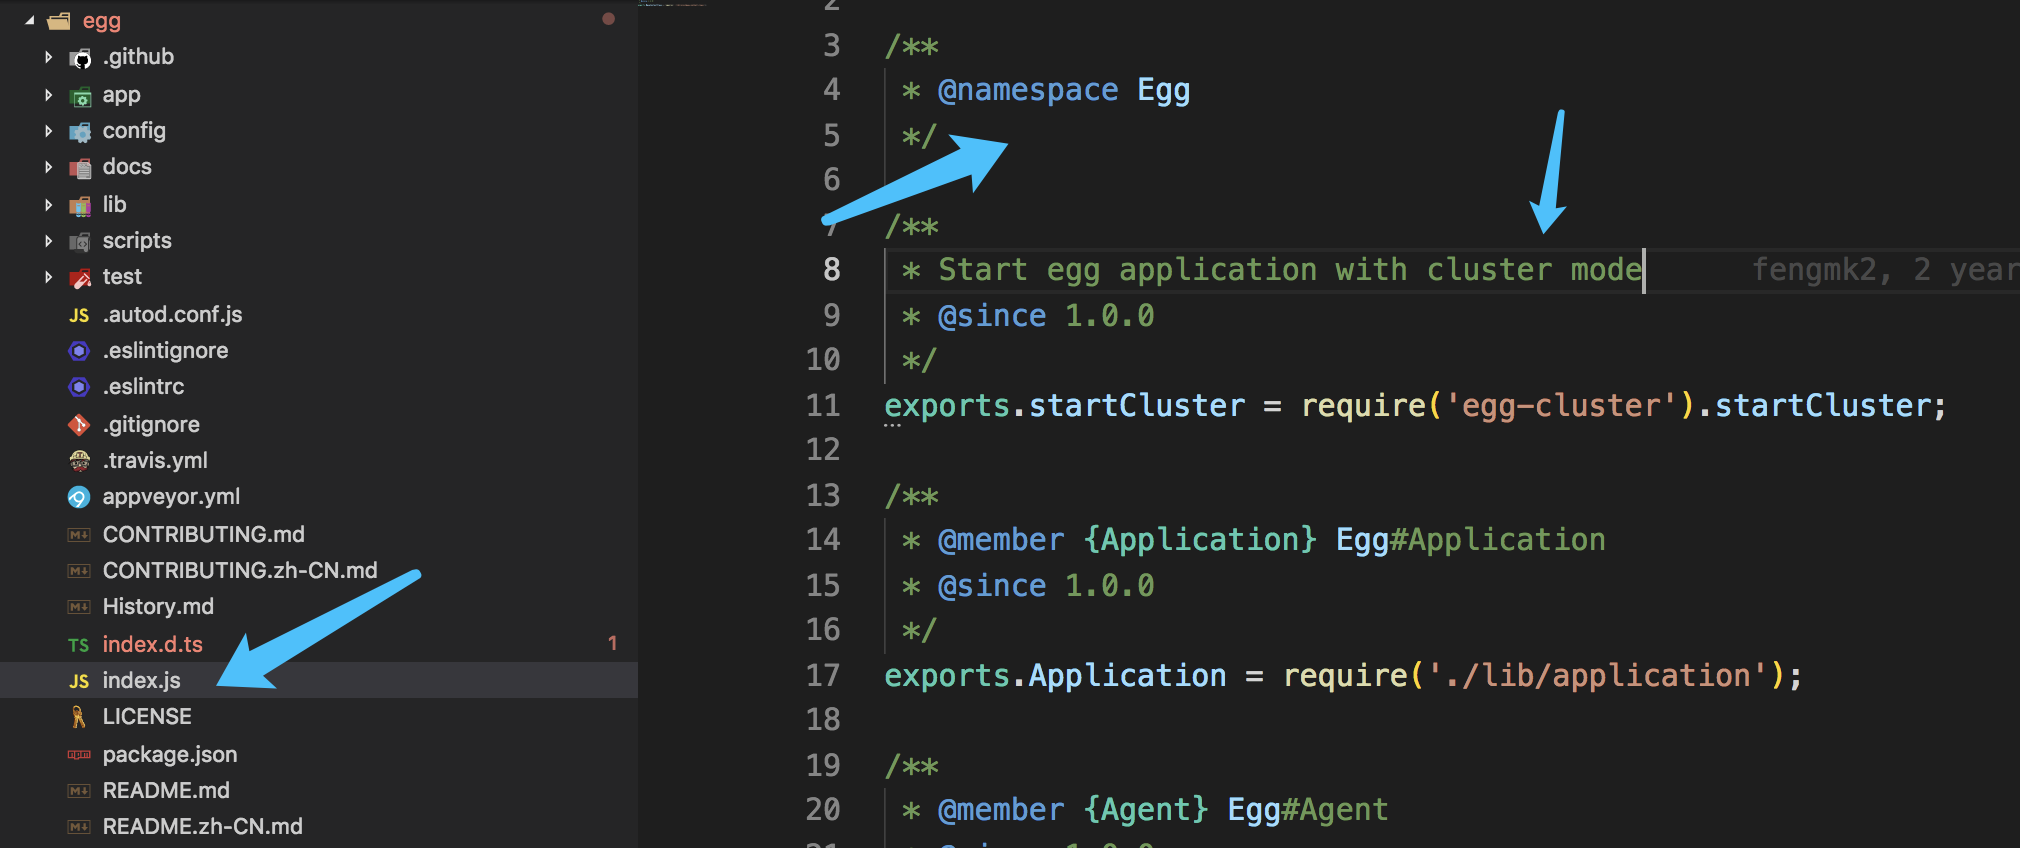Click the markdown icon of CONTRIBUTING.md
This screenshot has width=2020, height=848.
point(79,535)
